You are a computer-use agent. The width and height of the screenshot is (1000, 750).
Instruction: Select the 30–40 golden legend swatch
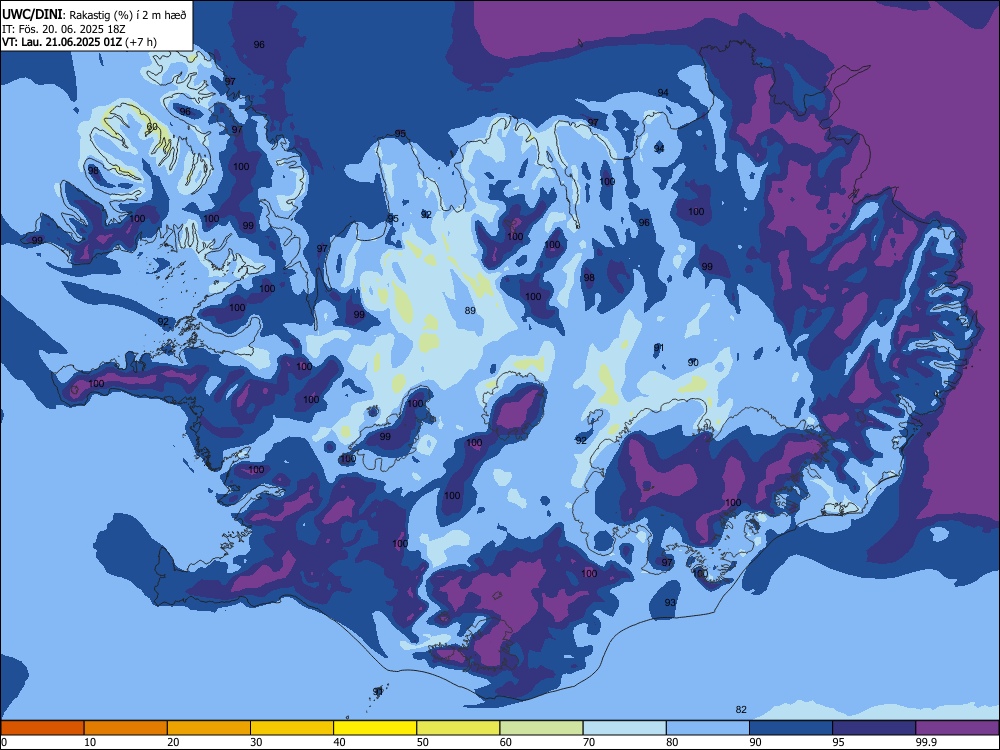tap(292, 728)
